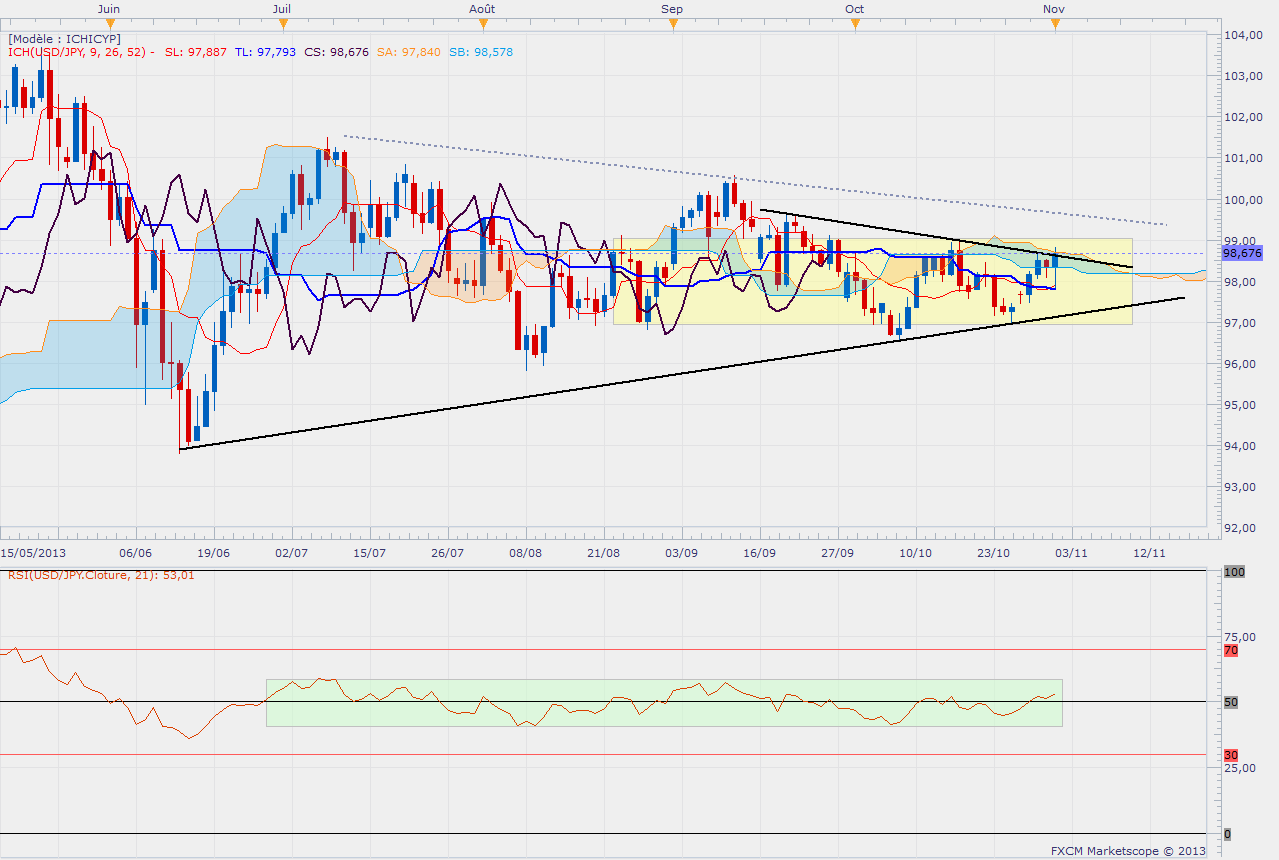1279x860 pixels.
Task: Click the 101,00 price axis label
Action: pos(1243,158)
